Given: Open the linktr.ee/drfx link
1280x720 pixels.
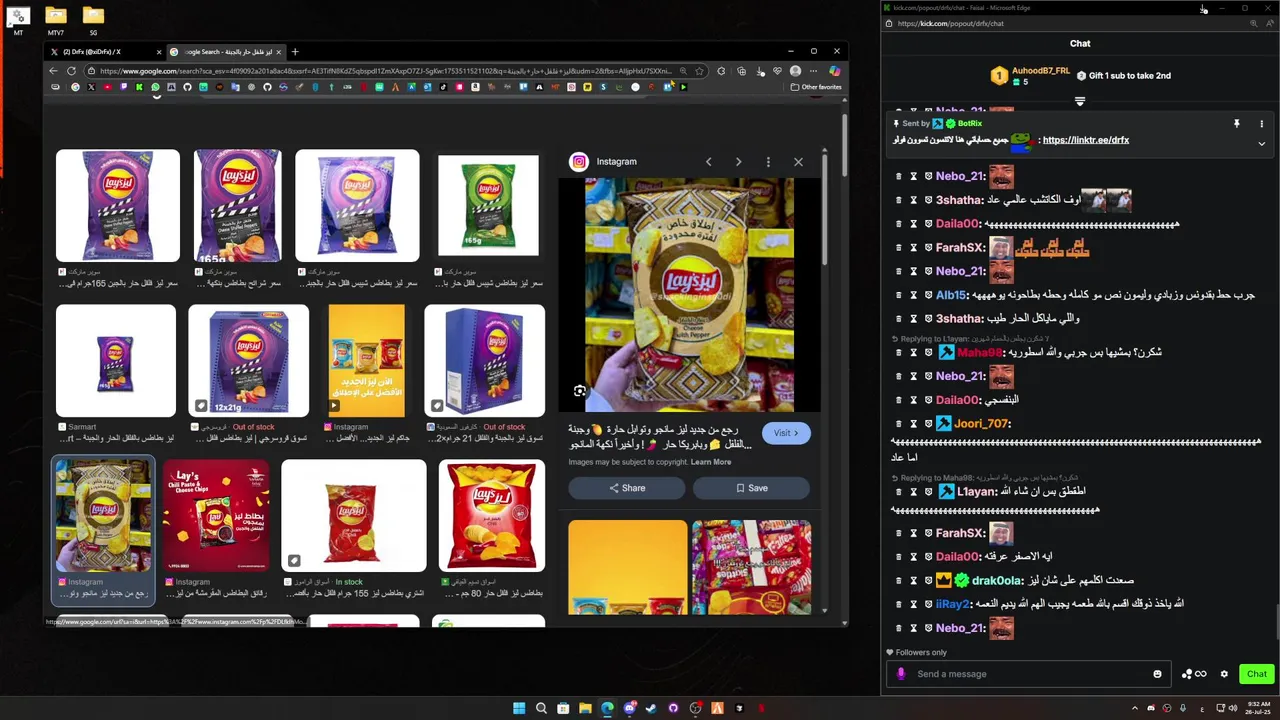Looking at the screenshot, I should click(1085, 140).
